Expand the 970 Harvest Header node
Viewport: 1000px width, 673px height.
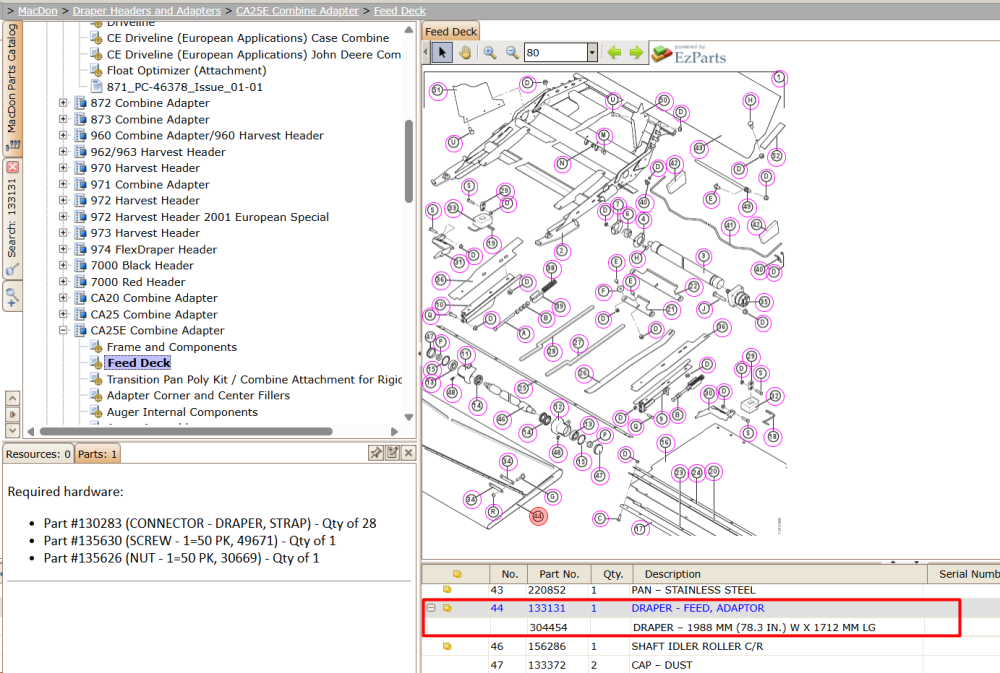pos(63,168)
